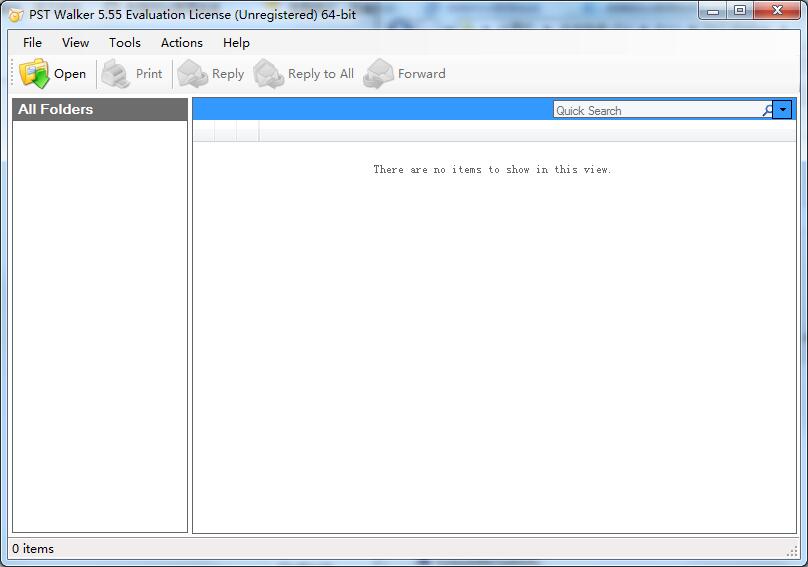
Task: Open the Help menu
Action: click(x=236, y=43)
